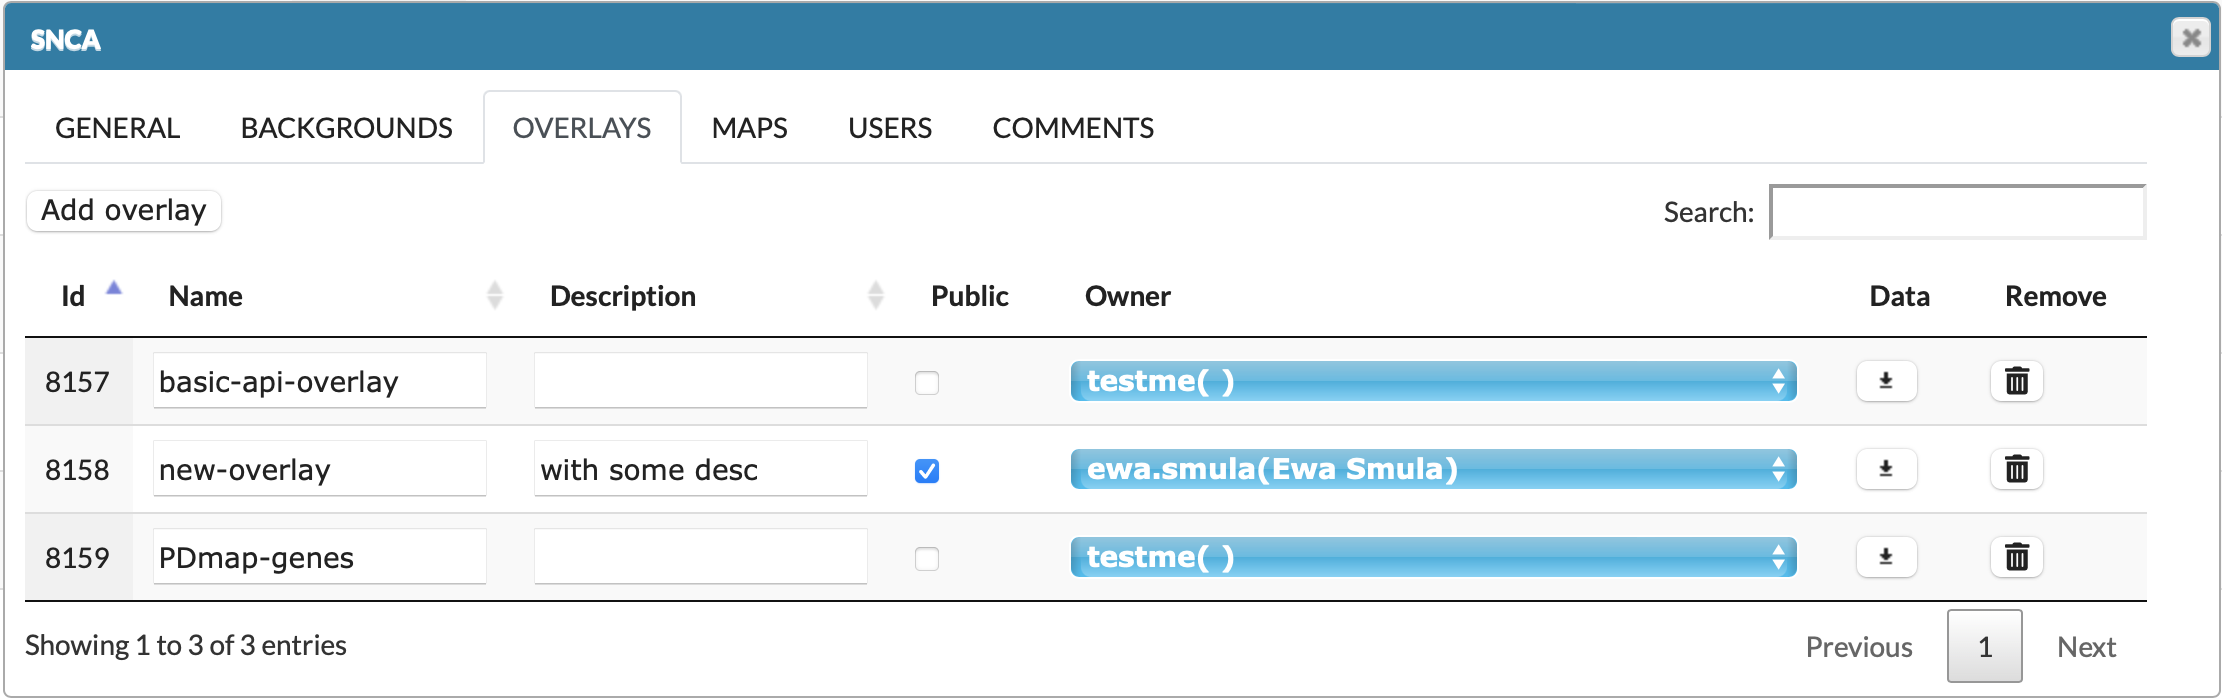Image resolution: width=2222 pixels, height=698 pixels.
Task: Expand the ewa.smula owner dropdown
Action: click(1432, 469)
